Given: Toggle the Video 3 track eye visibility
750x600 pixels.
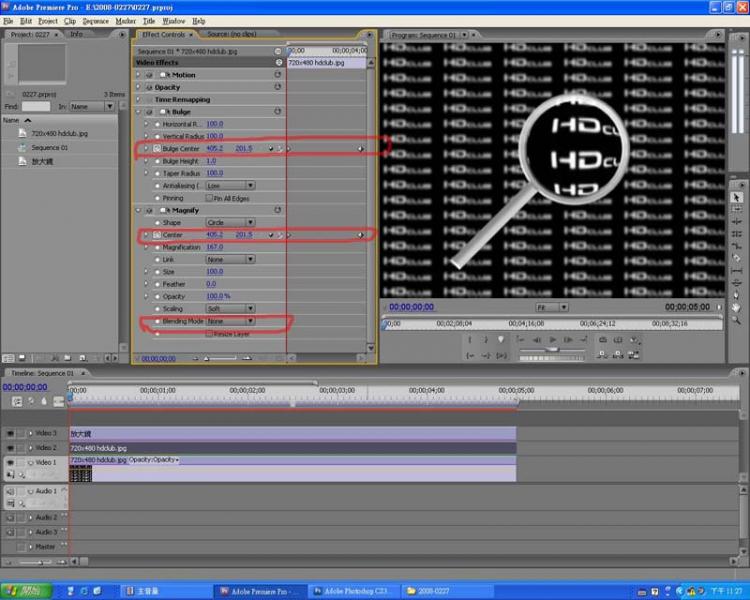Looking at the screenshot, I should 10,434.
